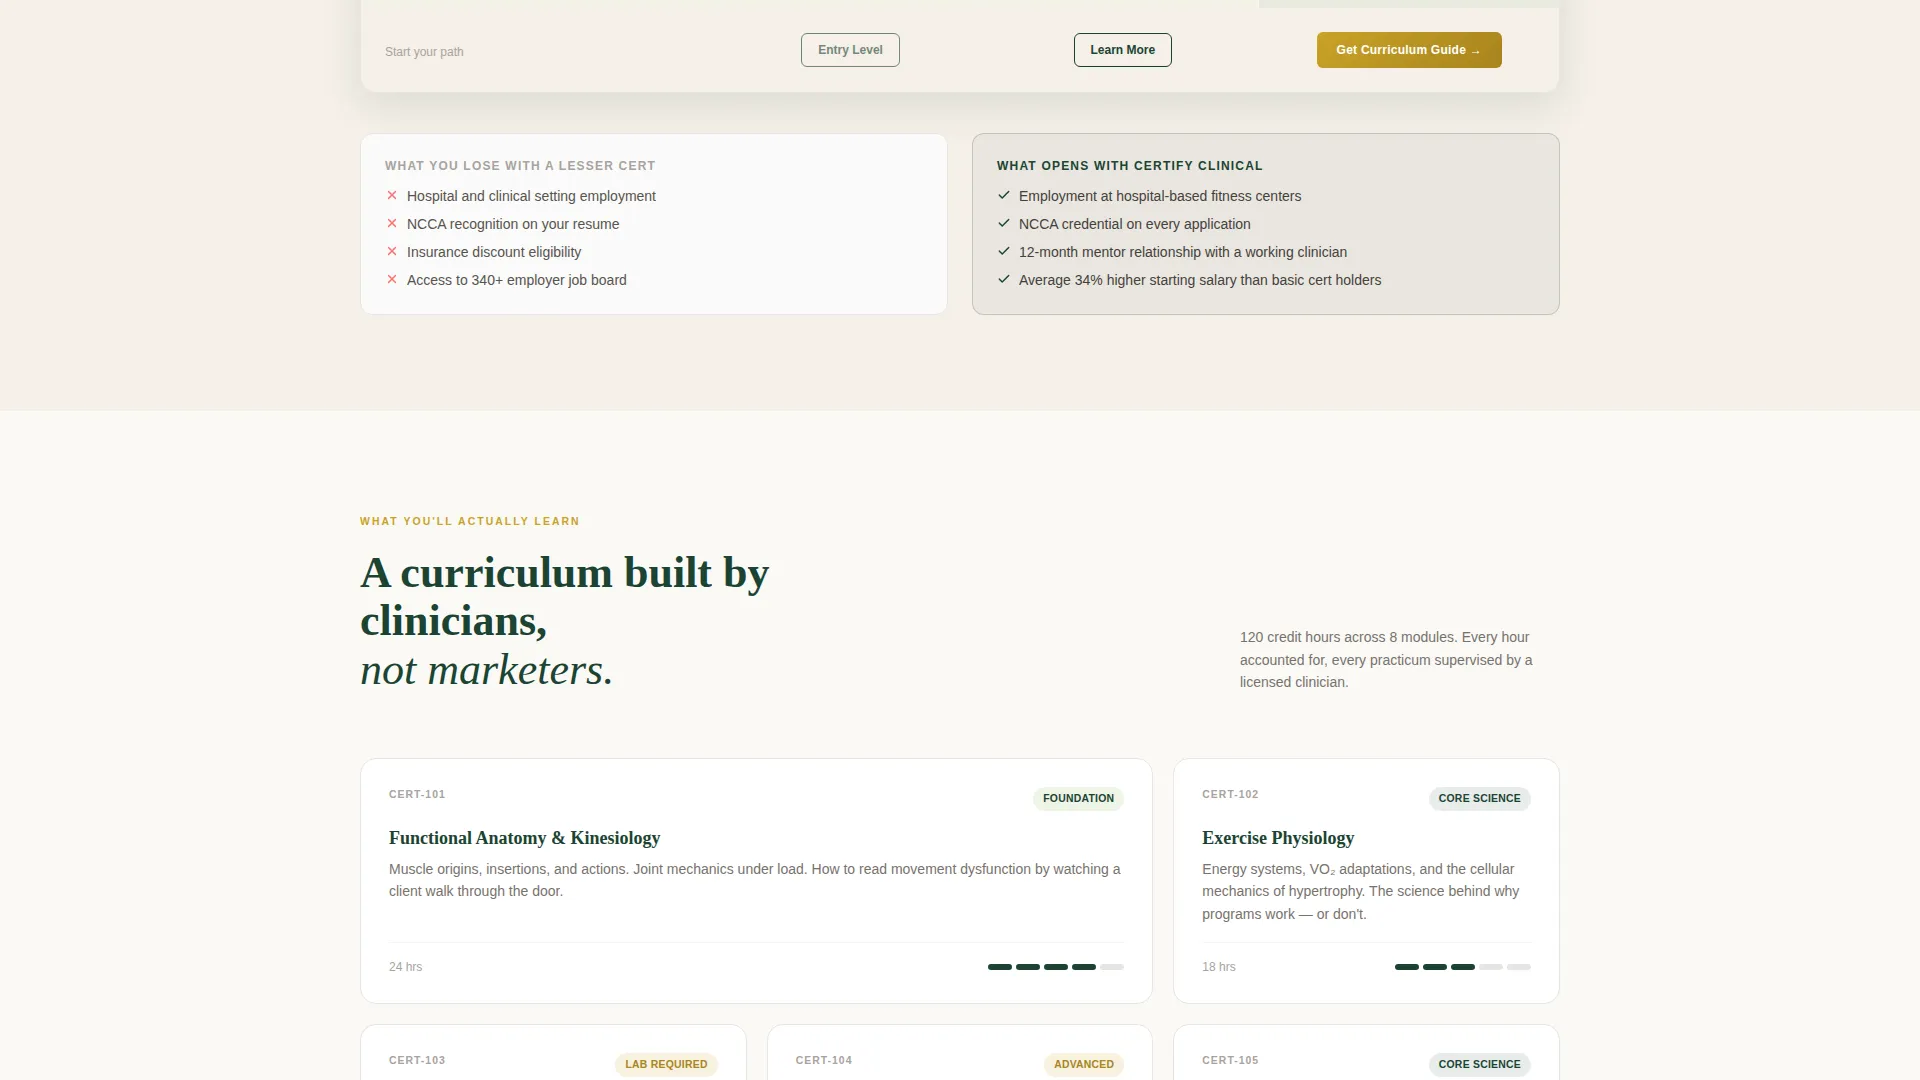Click the X icon beside Access to 340+ employer job board
The height and width of the screenshot is (1080, 1920).
click(x=392, y=280)
